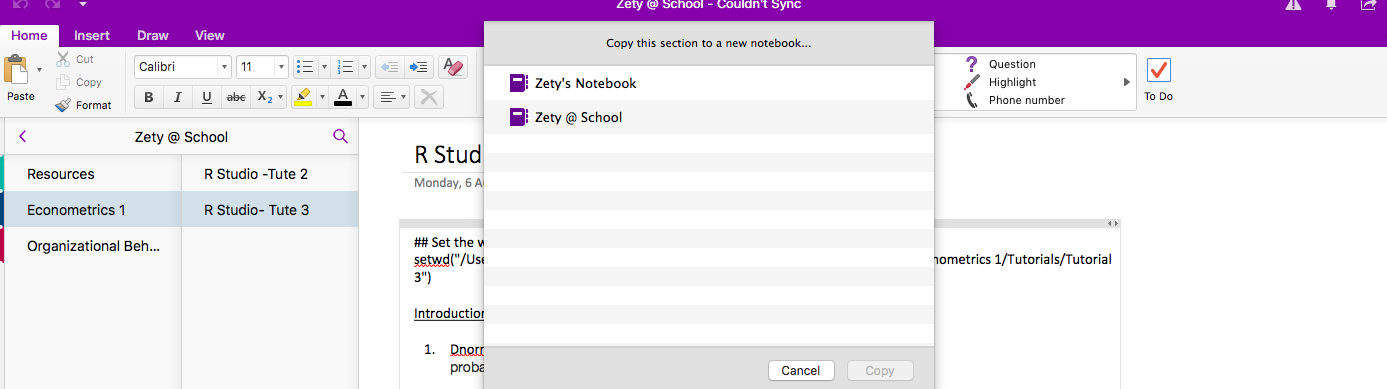Go back from the Zety @ School notebook

23,137
